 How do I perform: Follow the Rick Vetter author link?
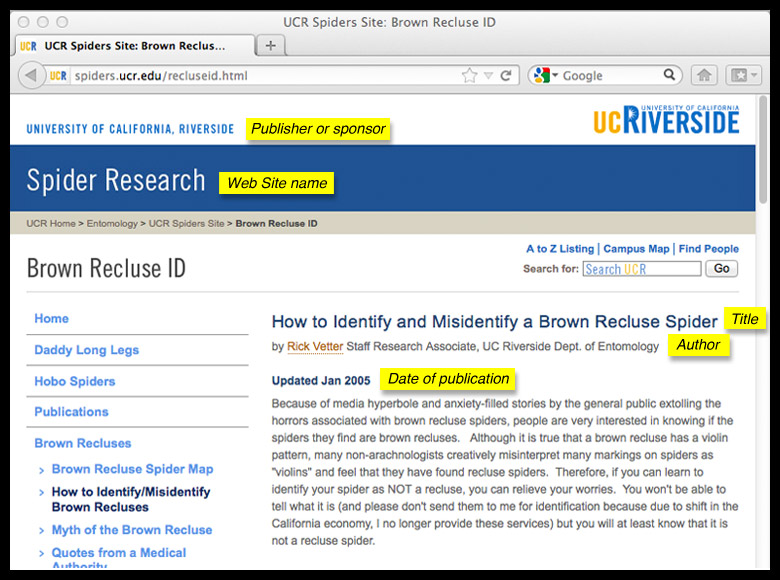pyautogui.click(x=315, y=346)
